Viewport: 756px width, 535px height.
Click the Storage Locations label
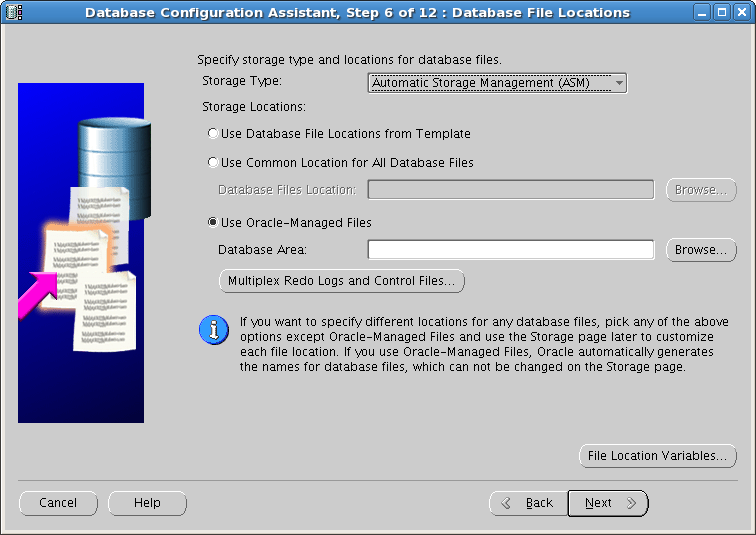[254, 107]
